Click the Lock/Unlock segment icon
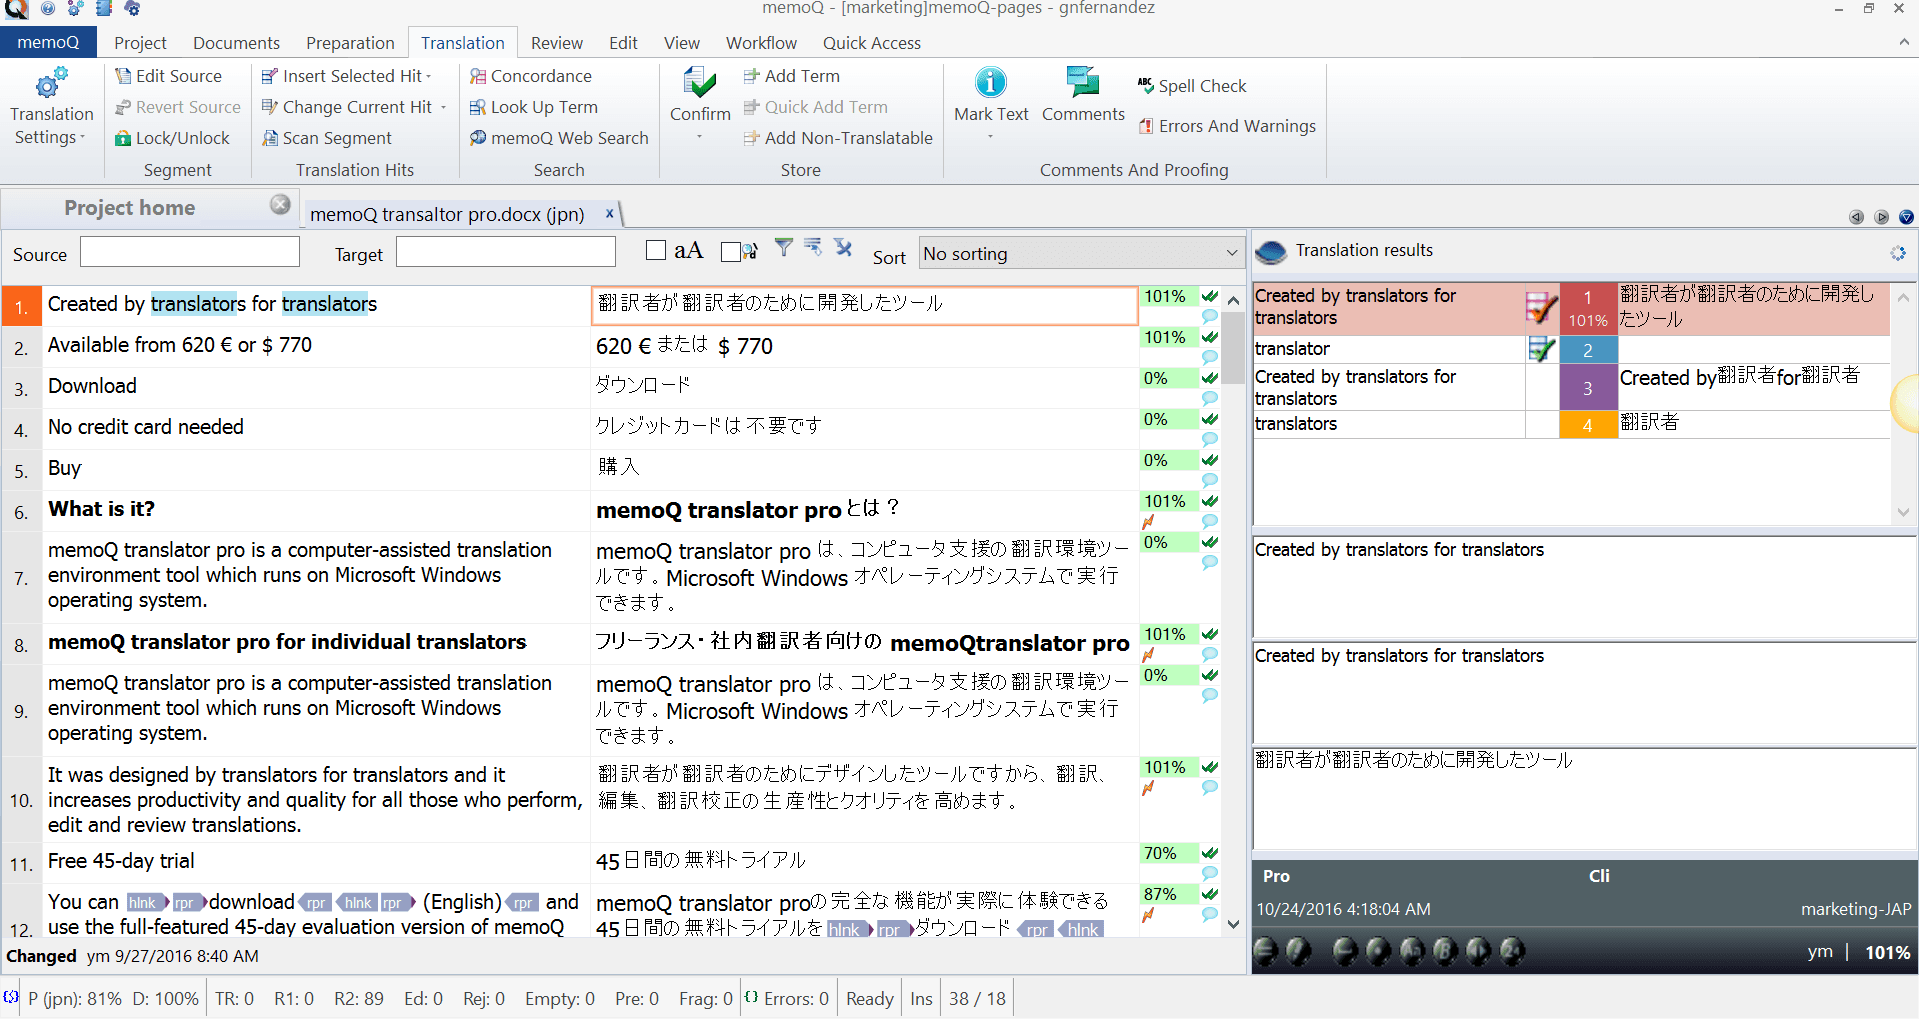 point(123,138)
